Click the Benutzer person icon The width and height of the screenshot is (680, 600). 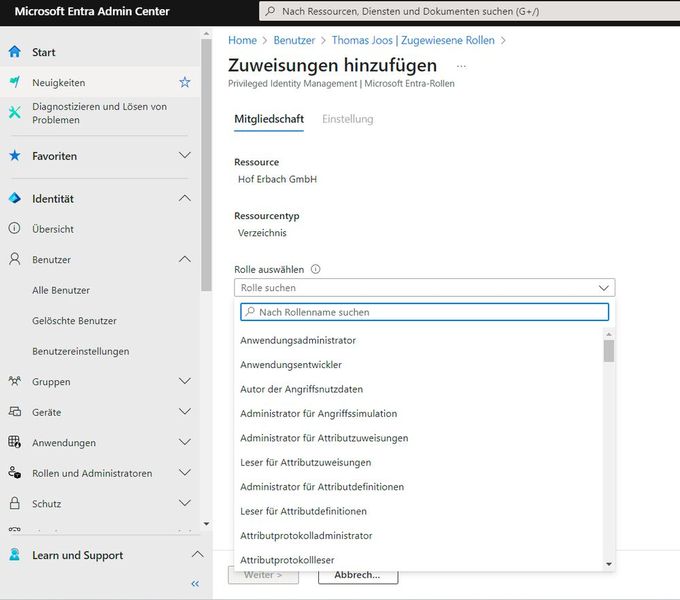click(14, 259)
